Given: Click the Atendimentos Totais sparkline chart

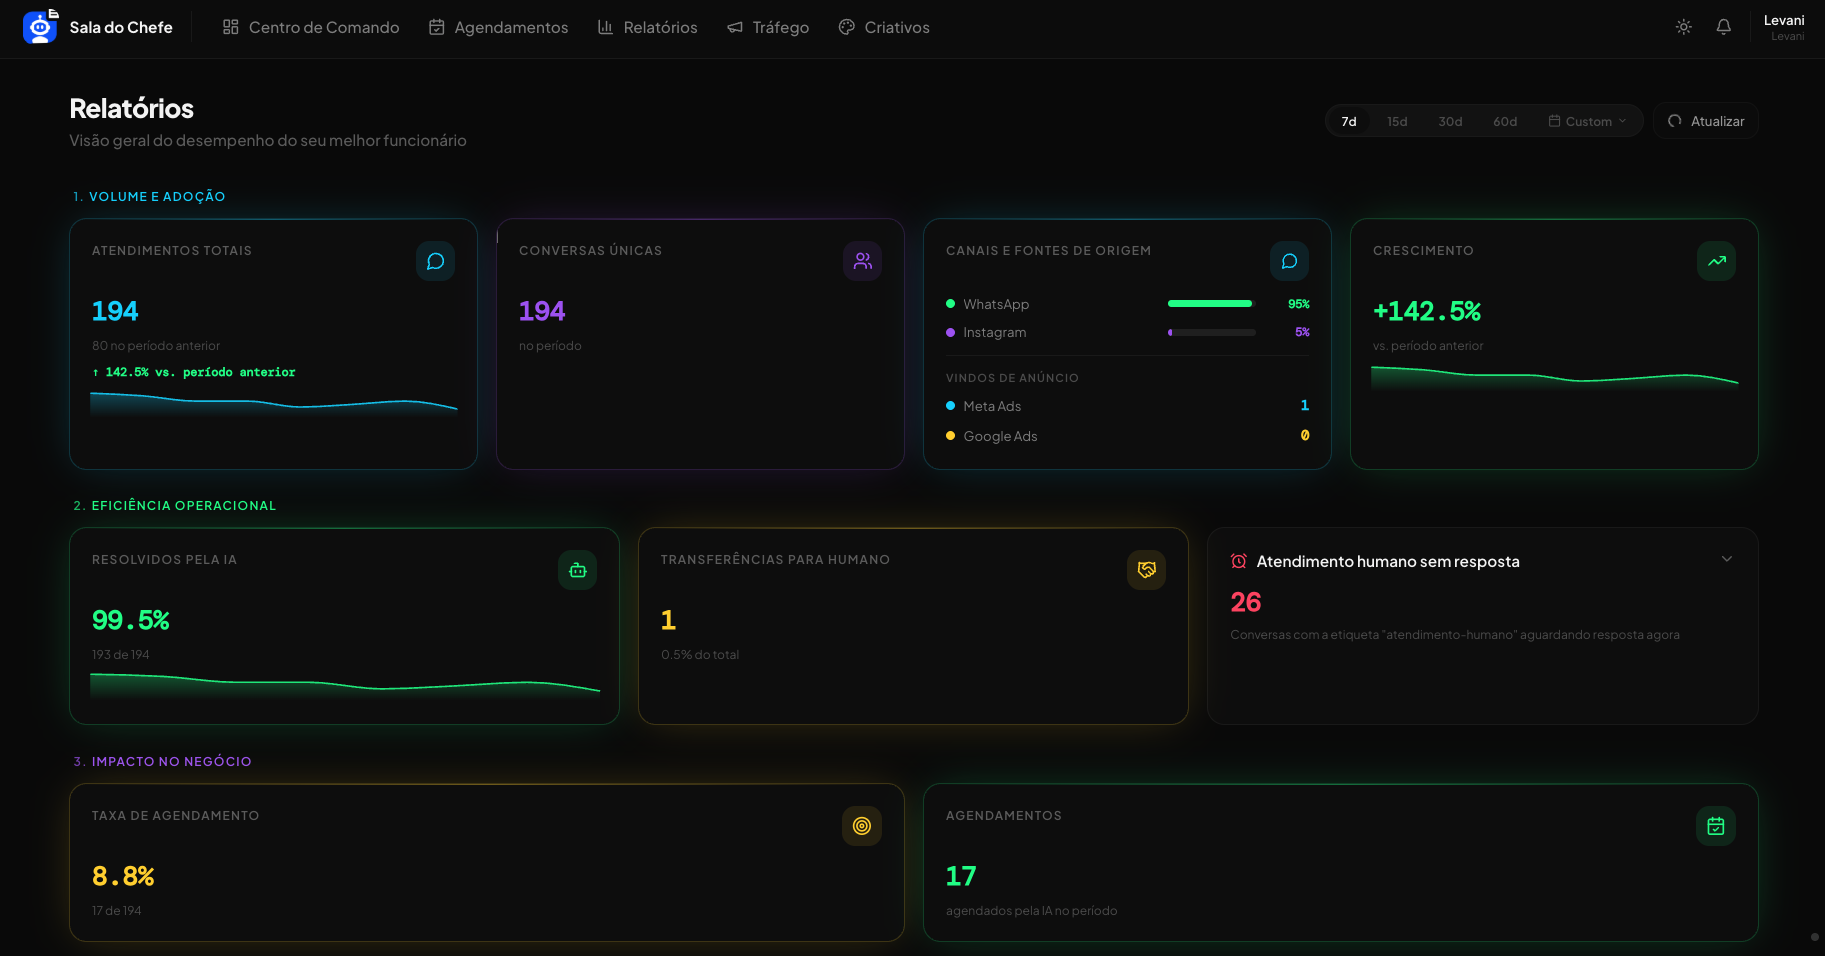Looking at the screenshot, I should pyautogui.click(x=274, y=403).
